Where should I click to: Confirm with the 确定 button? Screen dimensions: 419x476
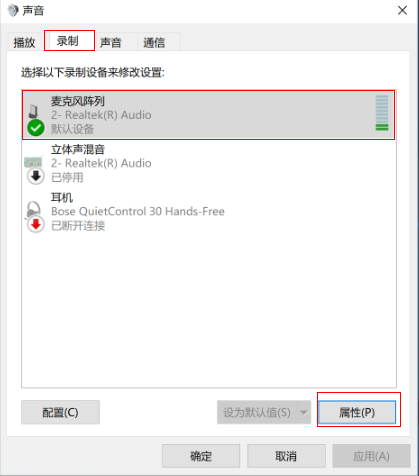[201, 456]
